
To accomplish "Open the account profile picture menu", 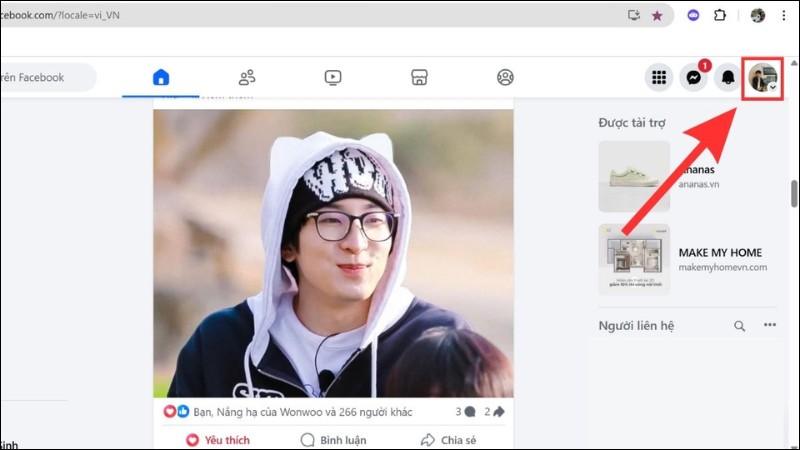I will coord(762,78).
